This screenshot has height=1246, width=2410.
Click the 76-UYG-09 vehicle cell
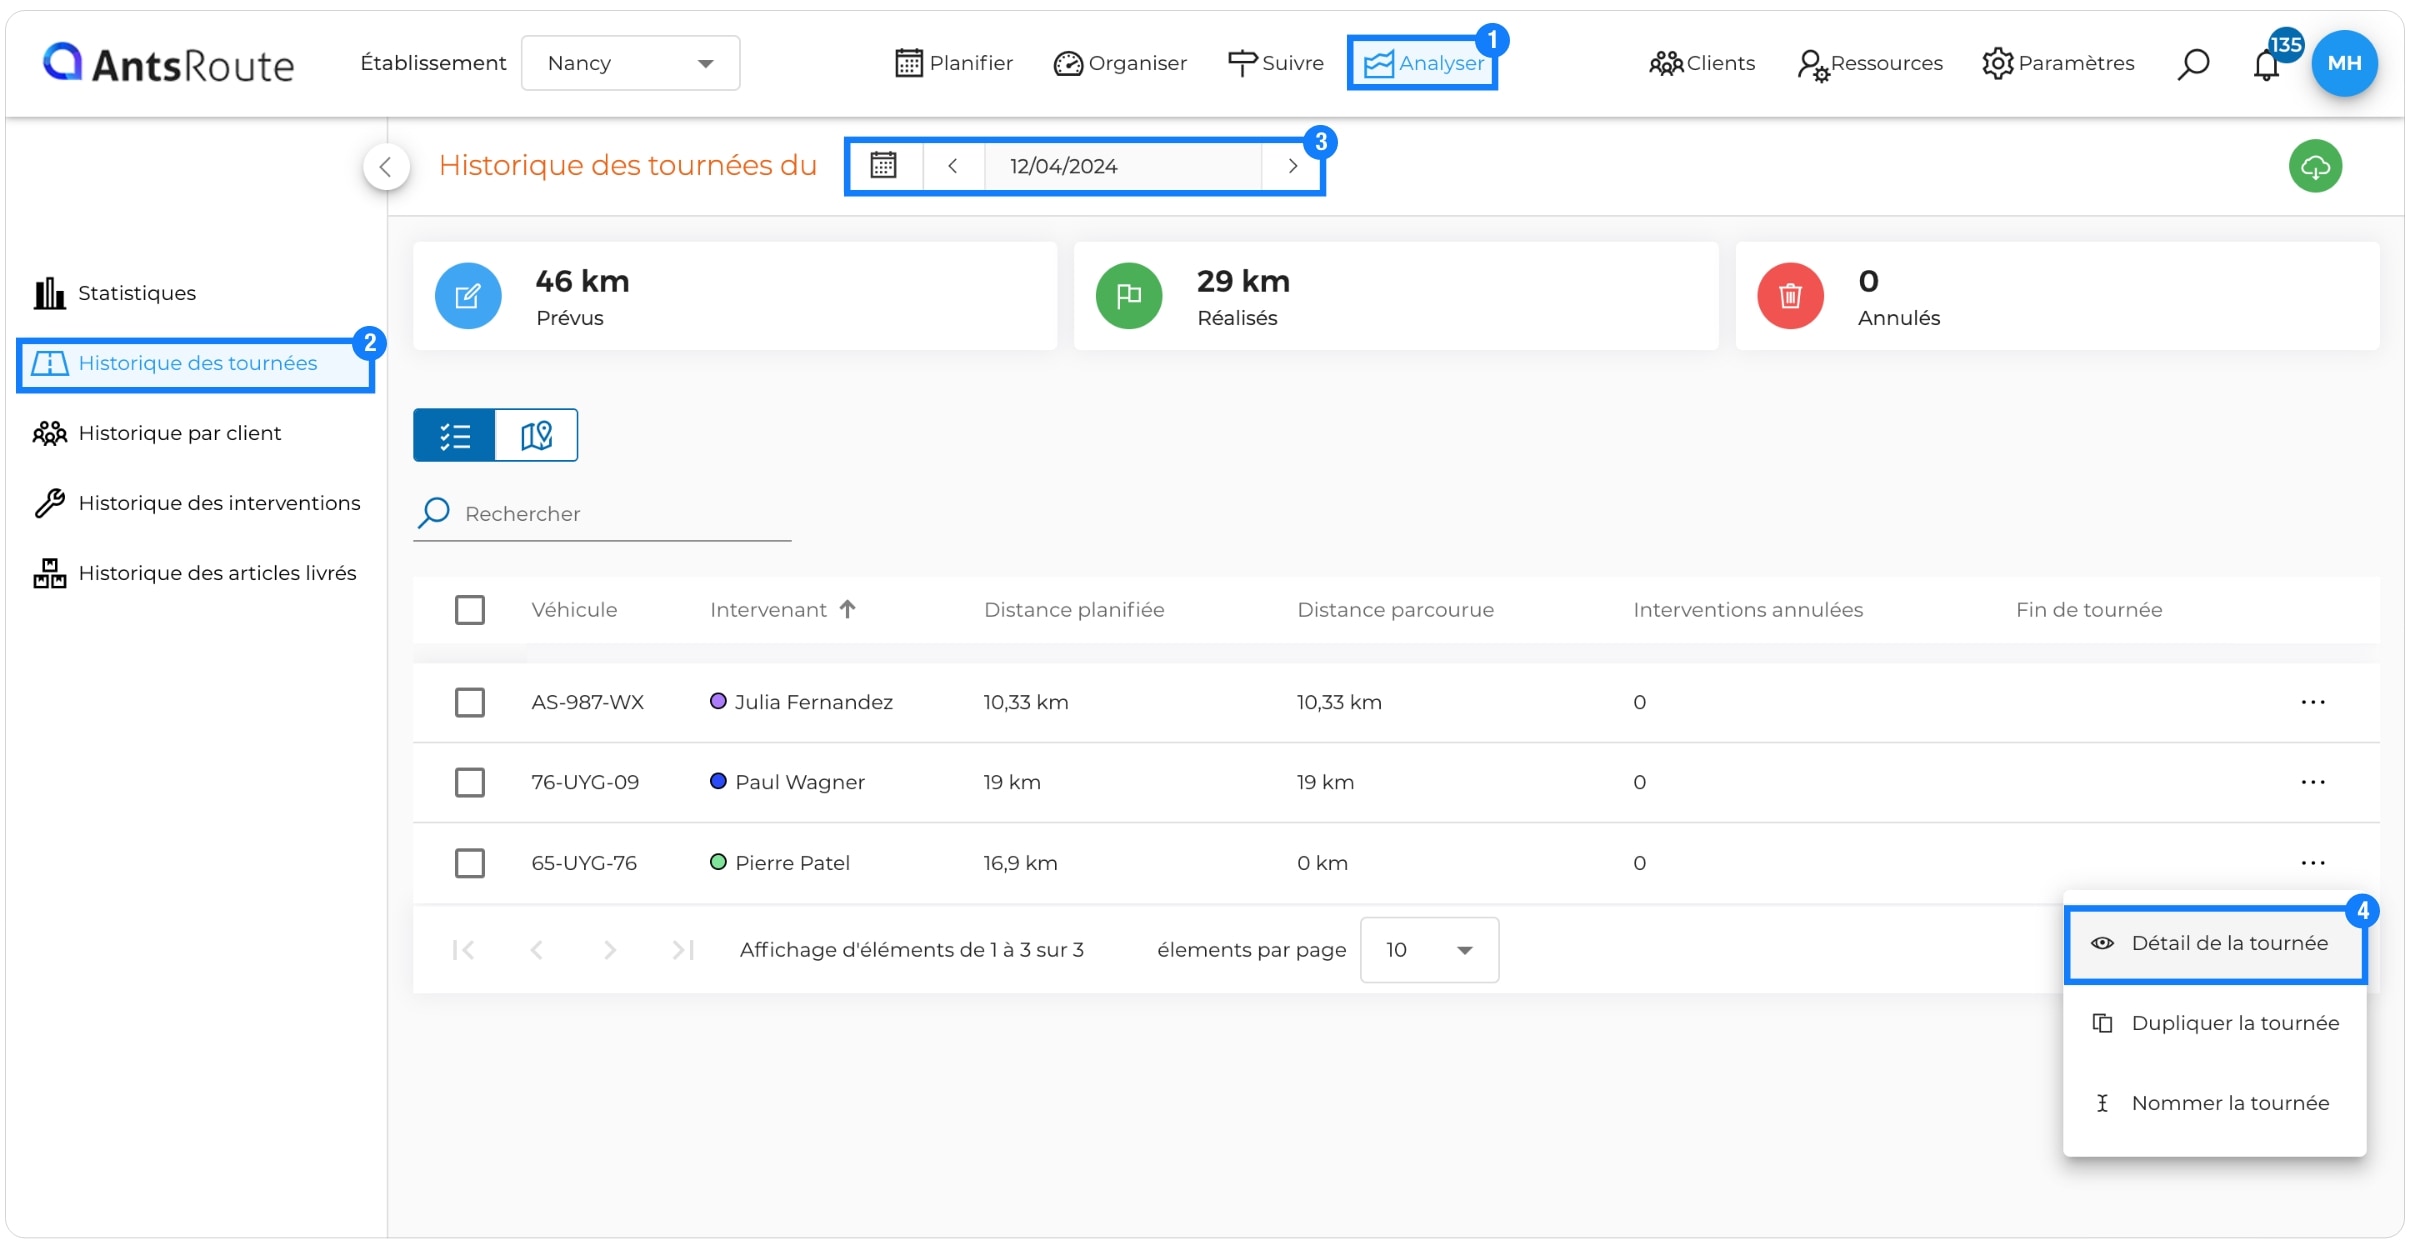585,782
